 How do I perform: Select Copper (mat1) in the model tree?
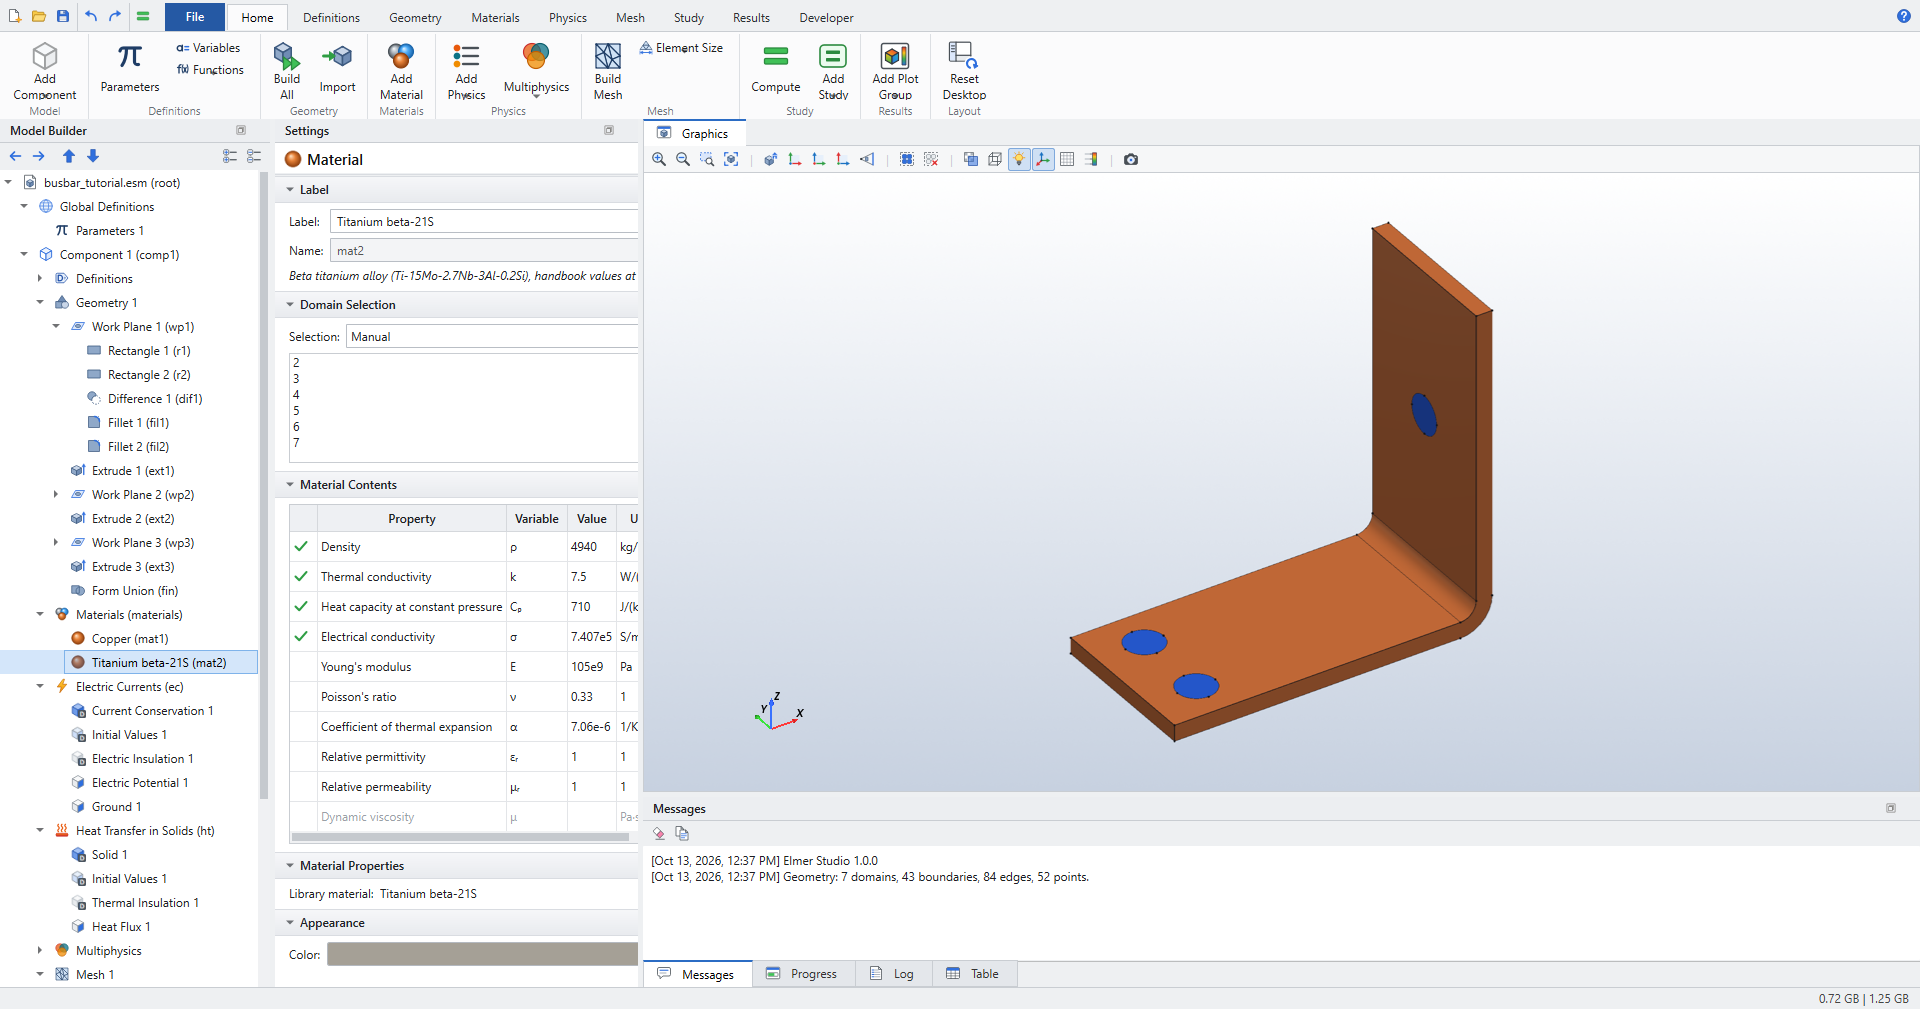130,638
